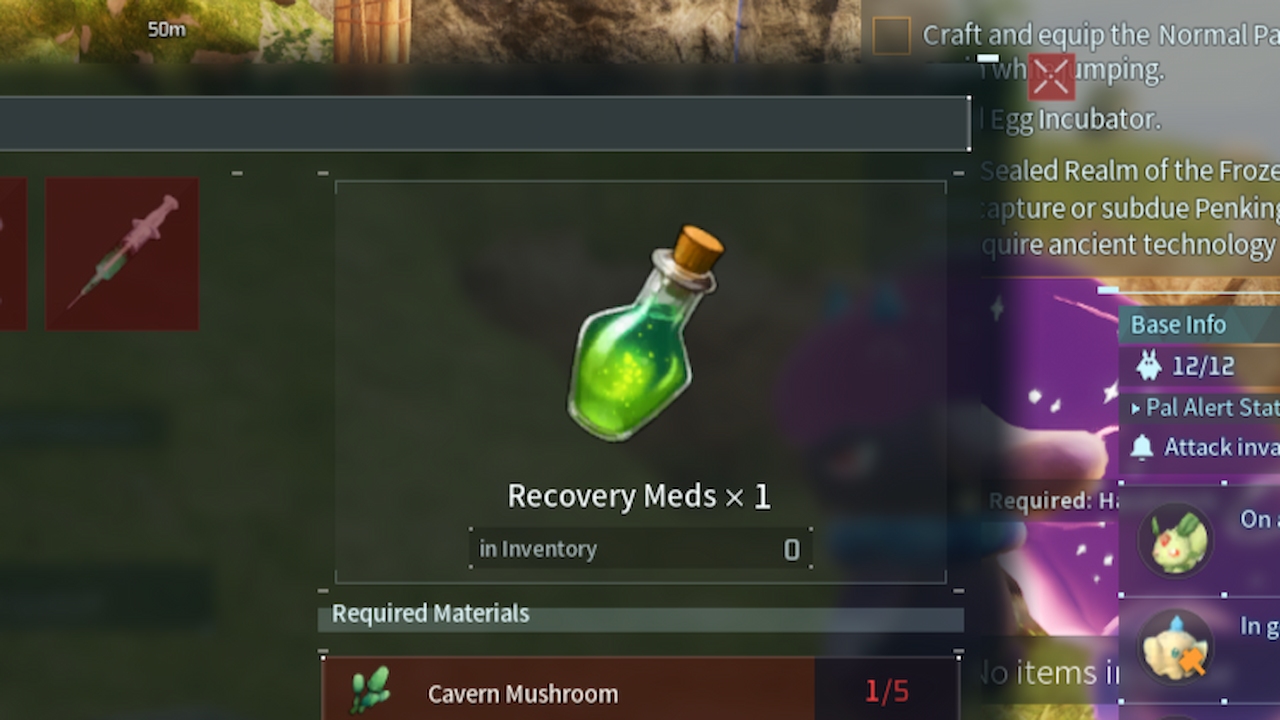Click the red crossed-swords marker icon
1280x720 pixels.
coord(1051,77)
